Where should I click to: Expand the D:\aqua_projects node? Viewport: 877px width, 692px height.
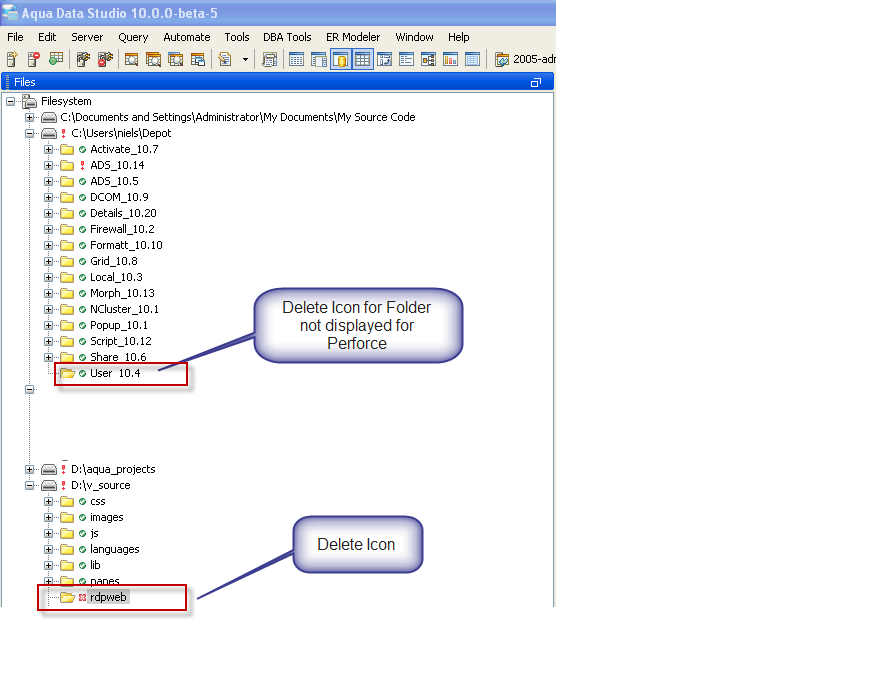[x=30, y=469]
